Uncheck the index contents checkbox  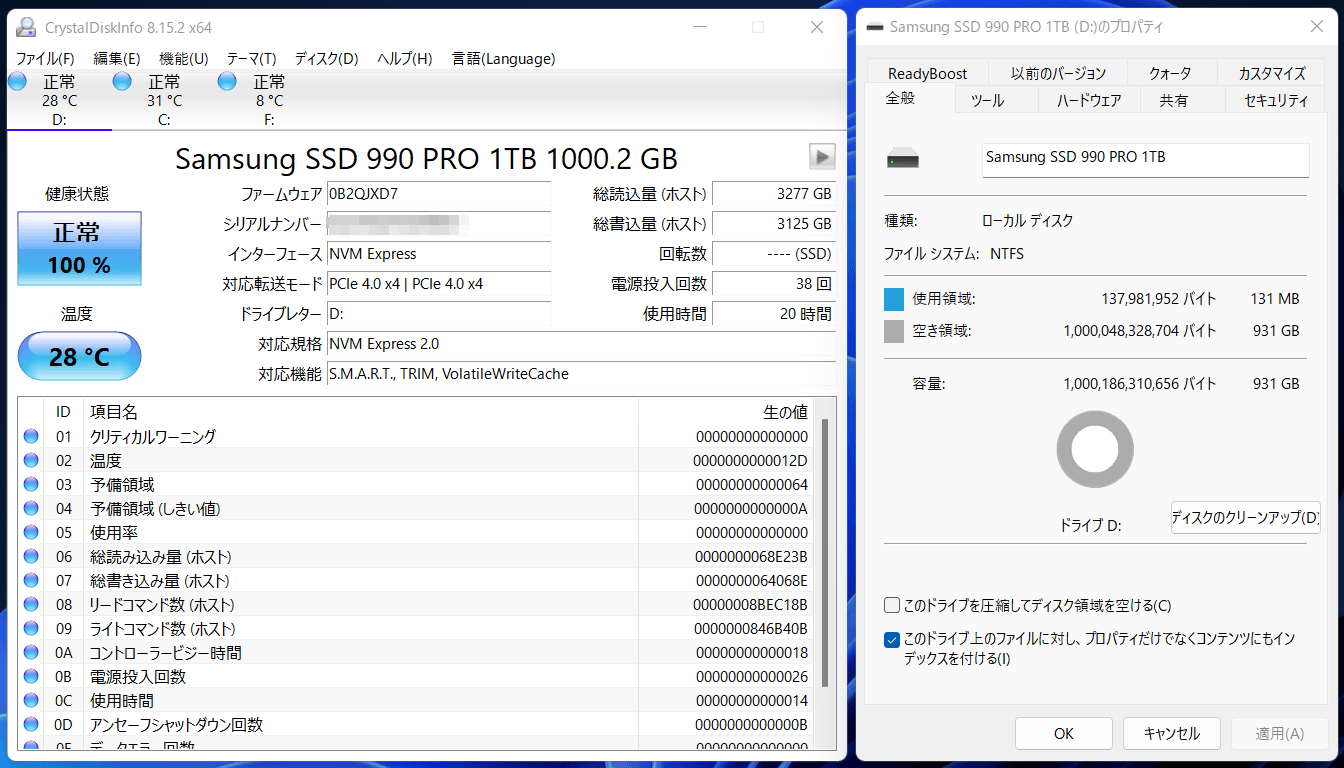click(x=892, y=639)
